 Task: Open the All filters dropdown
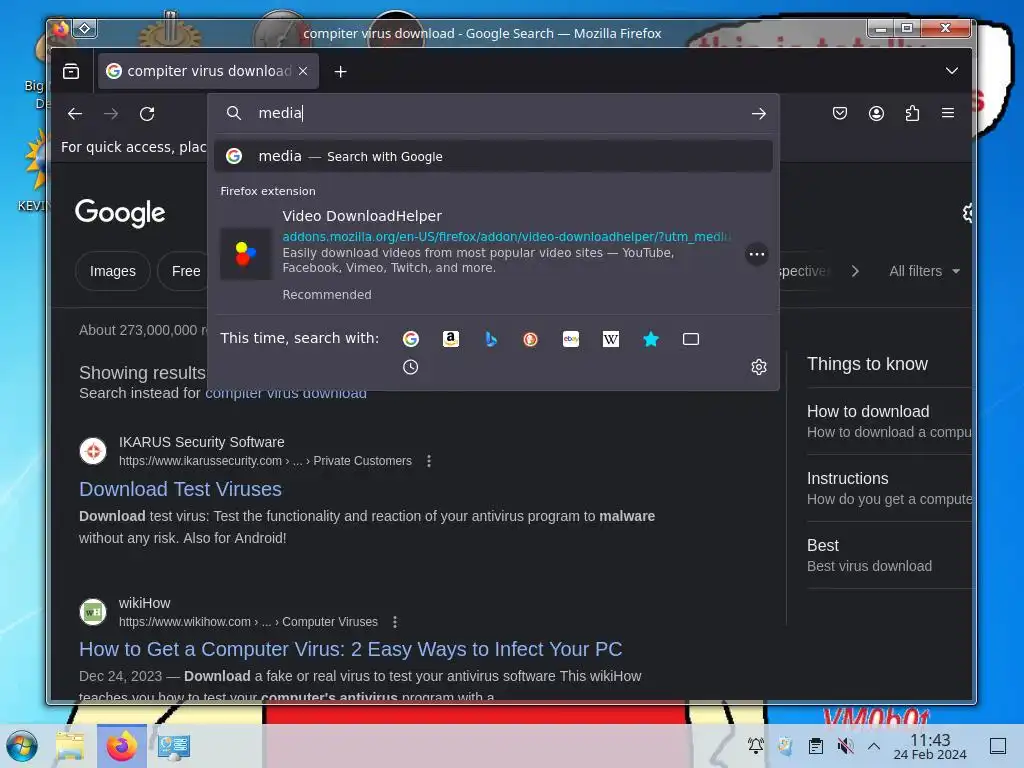click(x=924, y=271)
